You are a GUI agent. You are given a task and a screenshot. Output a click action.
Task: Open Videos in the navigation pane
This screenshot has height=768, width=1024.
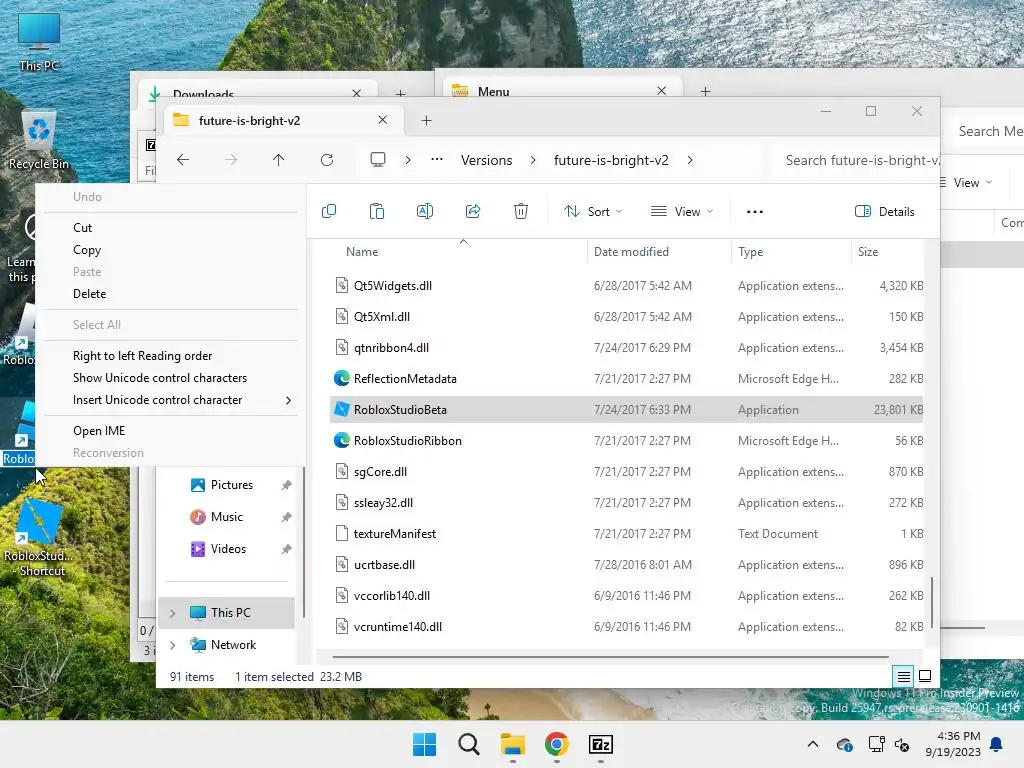click(228, 549)
